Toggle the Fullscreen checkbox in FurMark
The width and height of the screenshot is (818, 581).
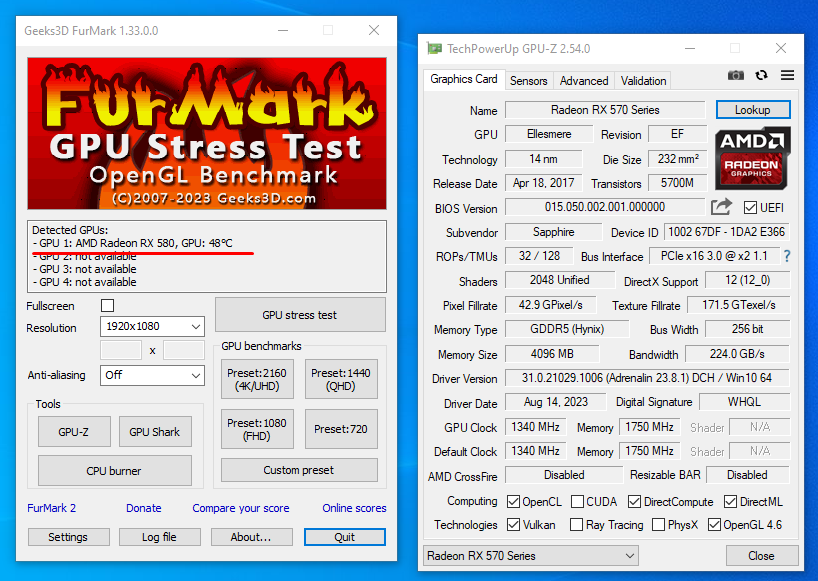coord(107,306)
